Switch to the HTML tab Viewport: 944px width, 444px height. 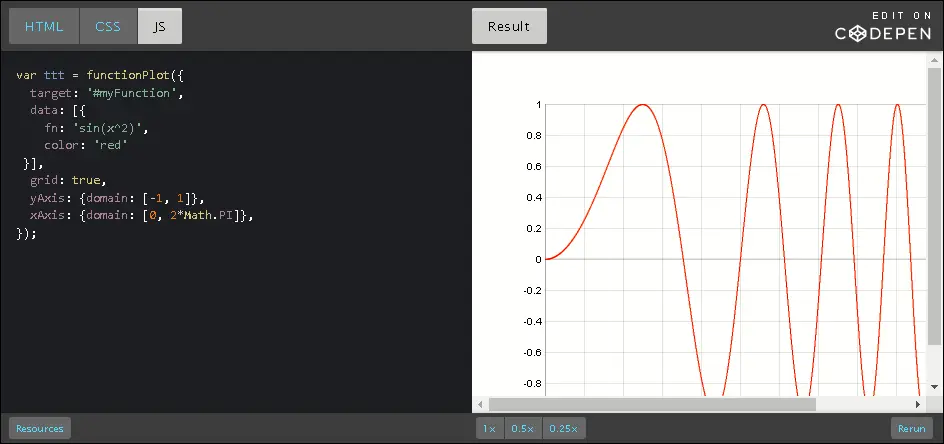pos(43,27)
